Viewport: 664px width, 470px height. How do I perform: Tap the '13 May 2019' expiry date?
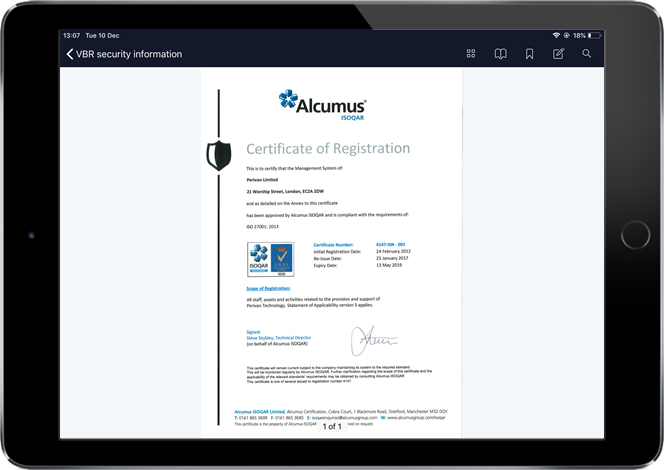(x=389, y=265)
